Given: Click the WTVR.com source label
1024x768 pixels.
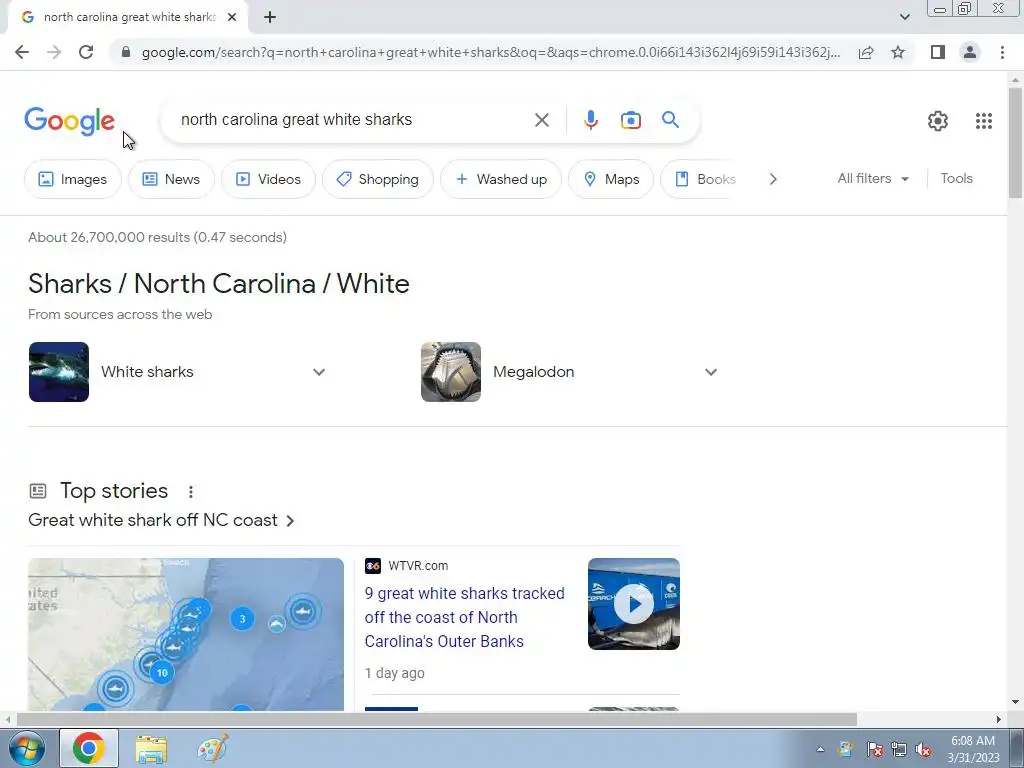Looking at the screenshot, I should click(418, 566).
